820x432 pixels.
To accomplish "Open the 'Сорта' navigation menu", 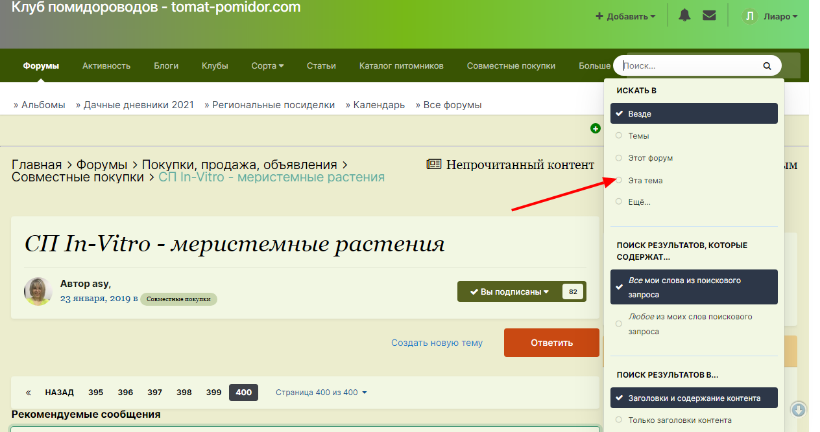I will (x=267, y=66).
